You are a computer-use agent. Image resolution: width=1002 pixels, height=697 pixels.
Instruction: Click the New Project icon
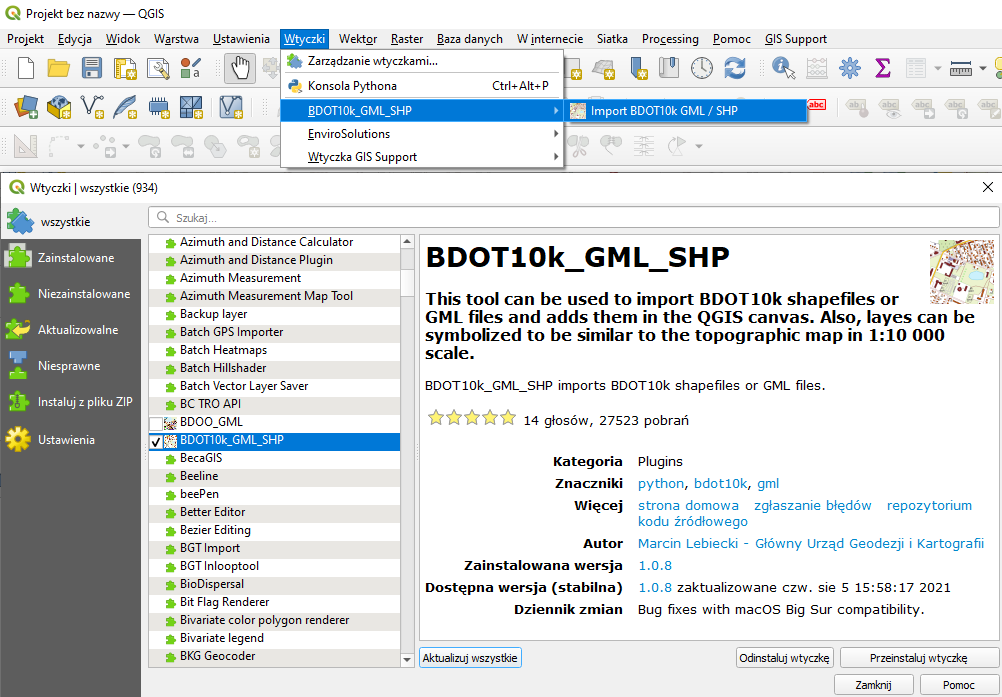(26, 68)
